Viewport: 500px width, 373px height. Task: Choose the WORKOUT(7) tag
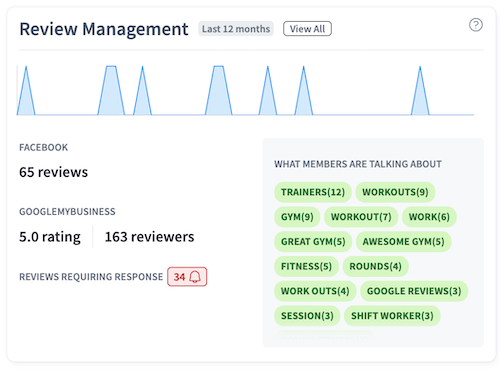click(361, 217)
